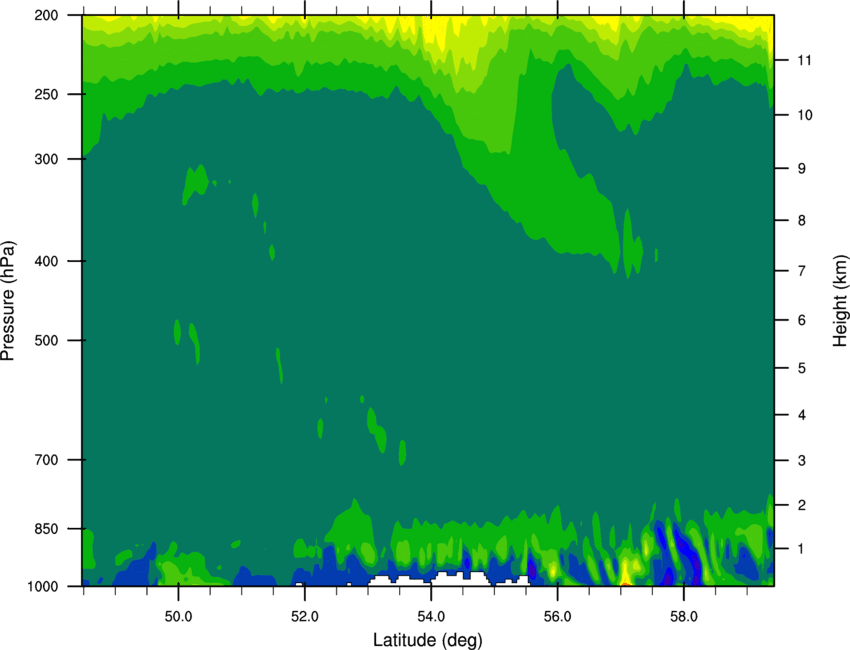Select the 500 pressure tick label
The height and width of the screenshot is (650, 850).
point(47,340)
